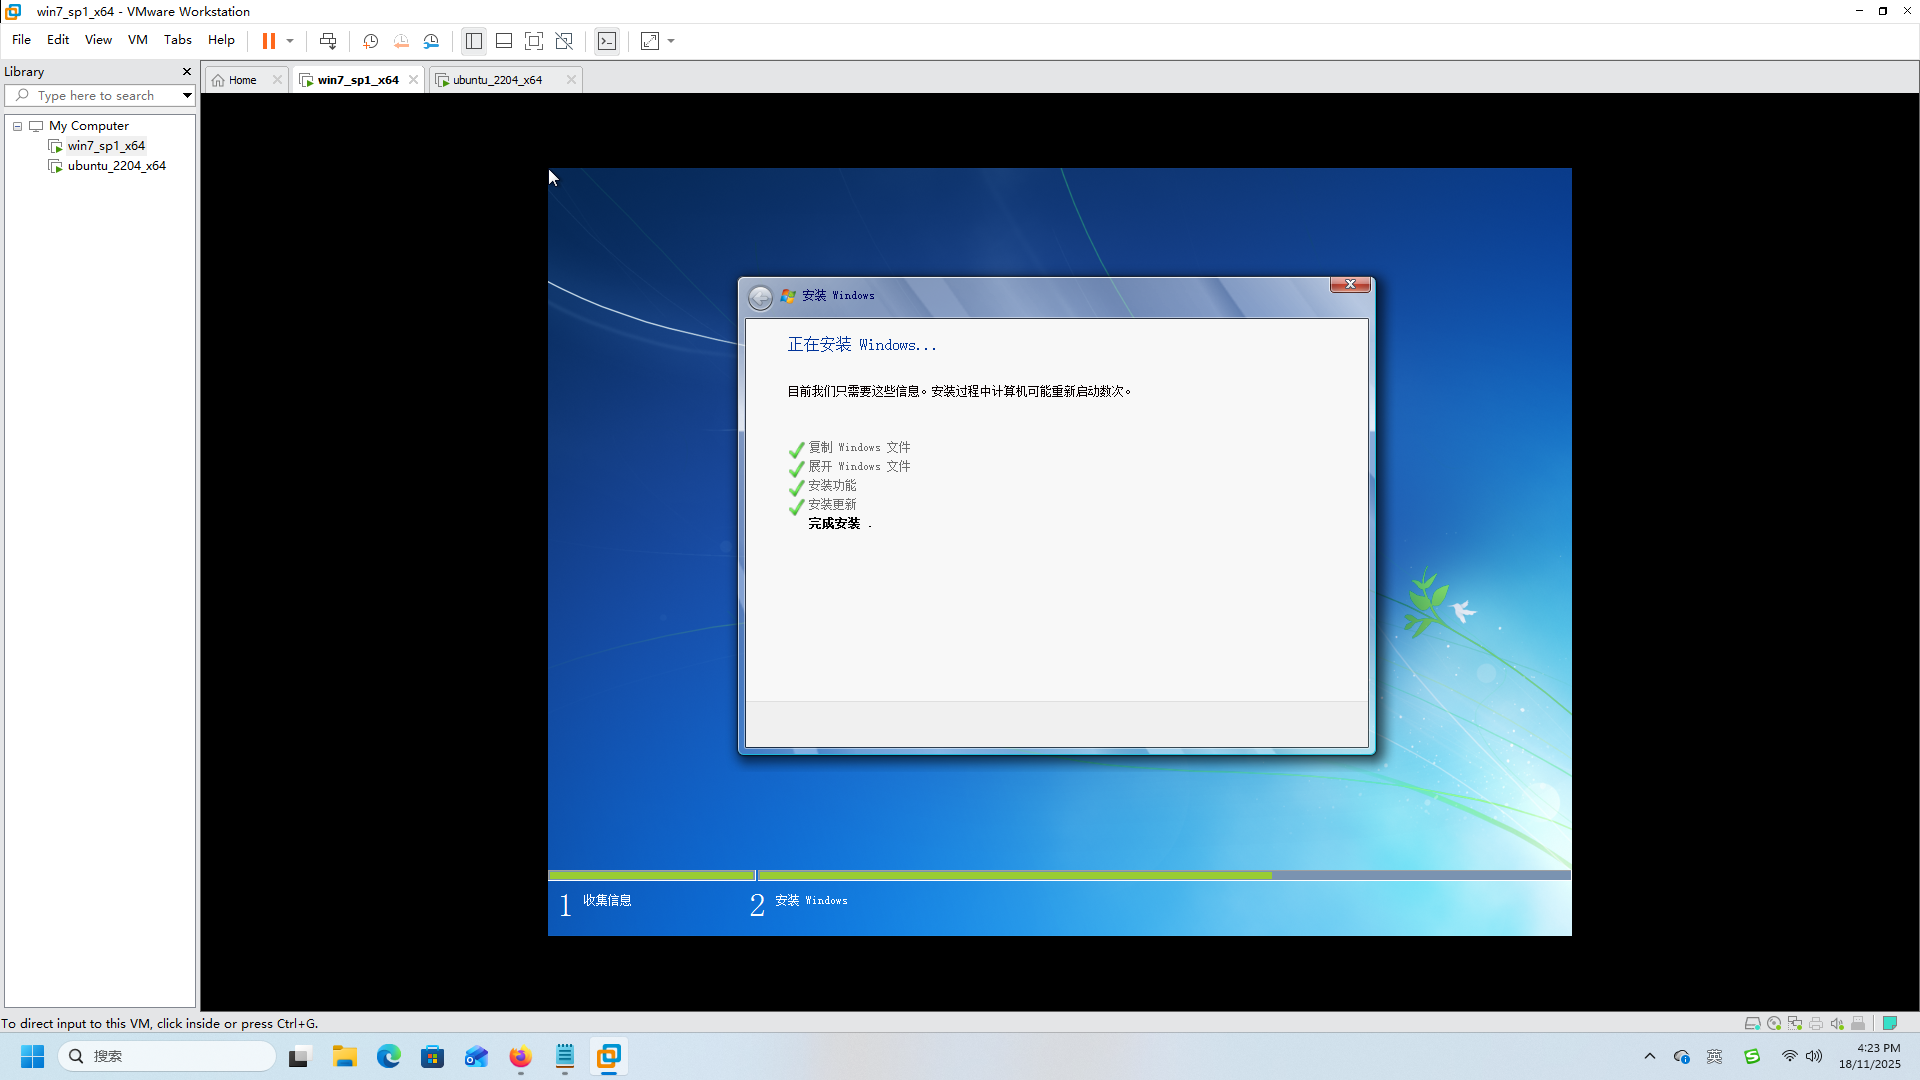Viewport: 1920px width, 1080px height.
Task: Switch to the ubuntu_2204_x64 tab
Action: pos(497,80)
